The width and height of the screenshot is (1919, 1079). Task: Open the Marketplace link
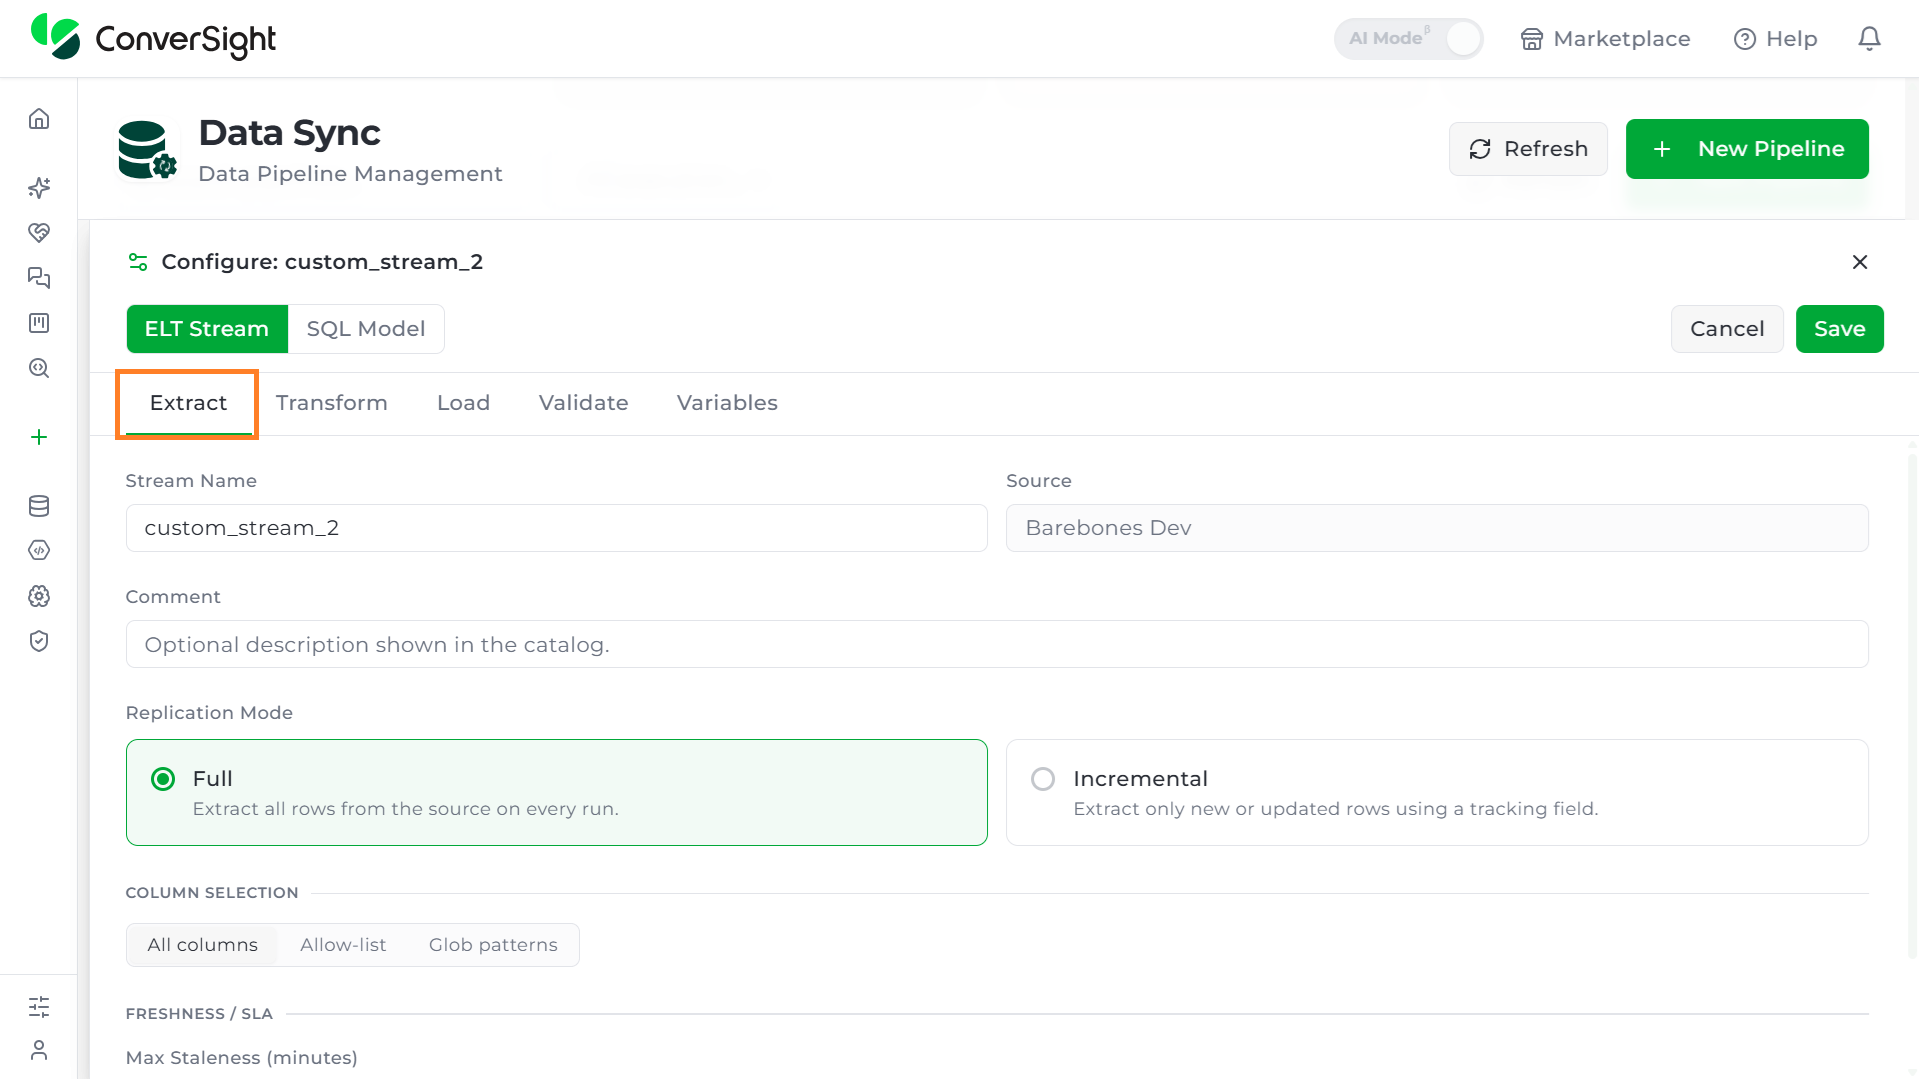(x=1605, y=39)
